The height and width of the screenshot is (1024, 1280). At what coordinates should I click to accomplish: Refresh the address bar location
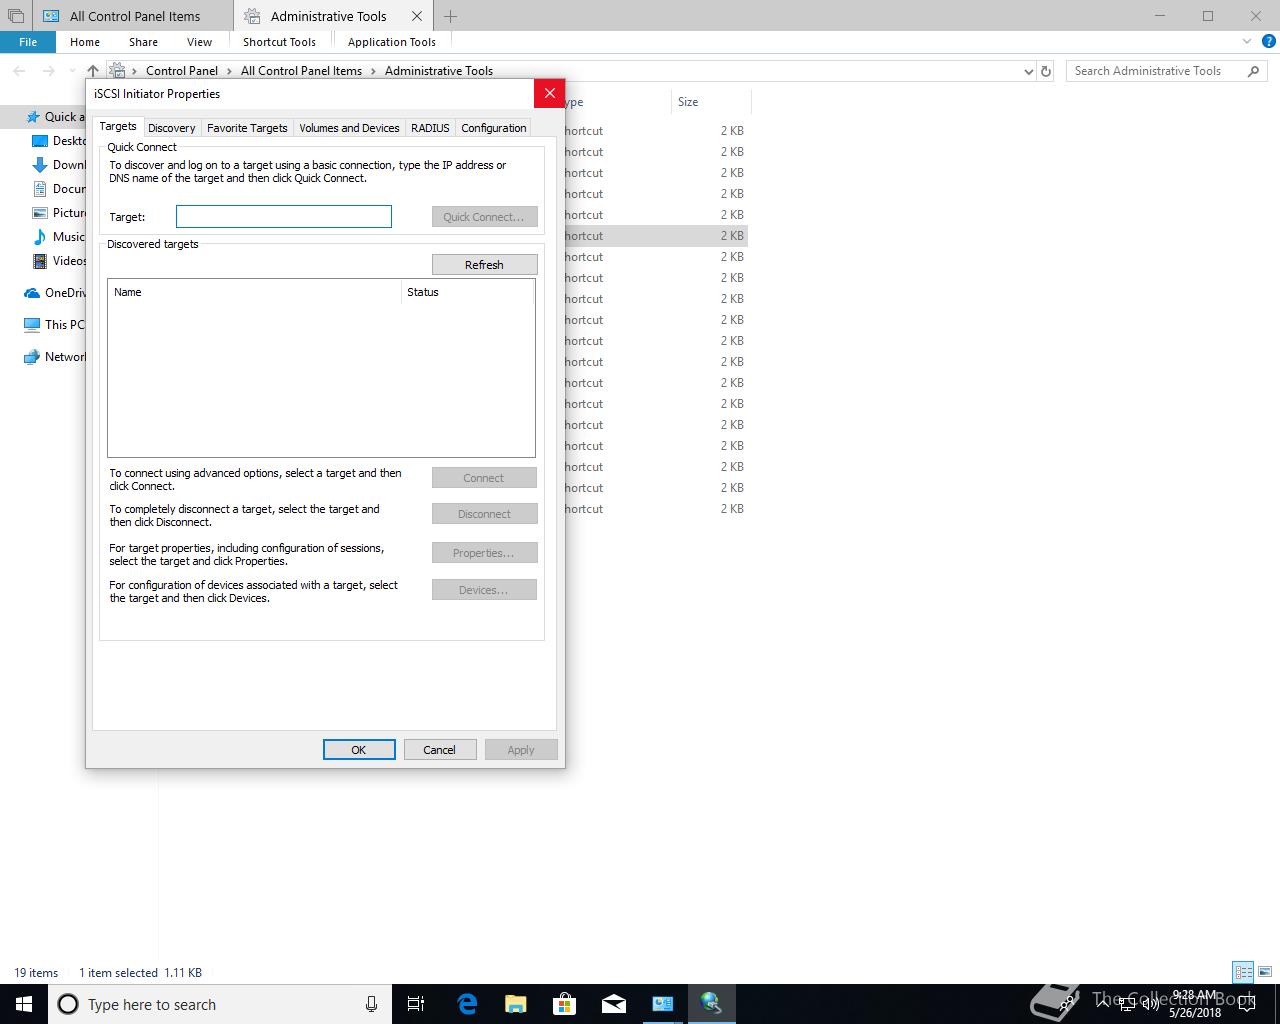point(1046,71)
